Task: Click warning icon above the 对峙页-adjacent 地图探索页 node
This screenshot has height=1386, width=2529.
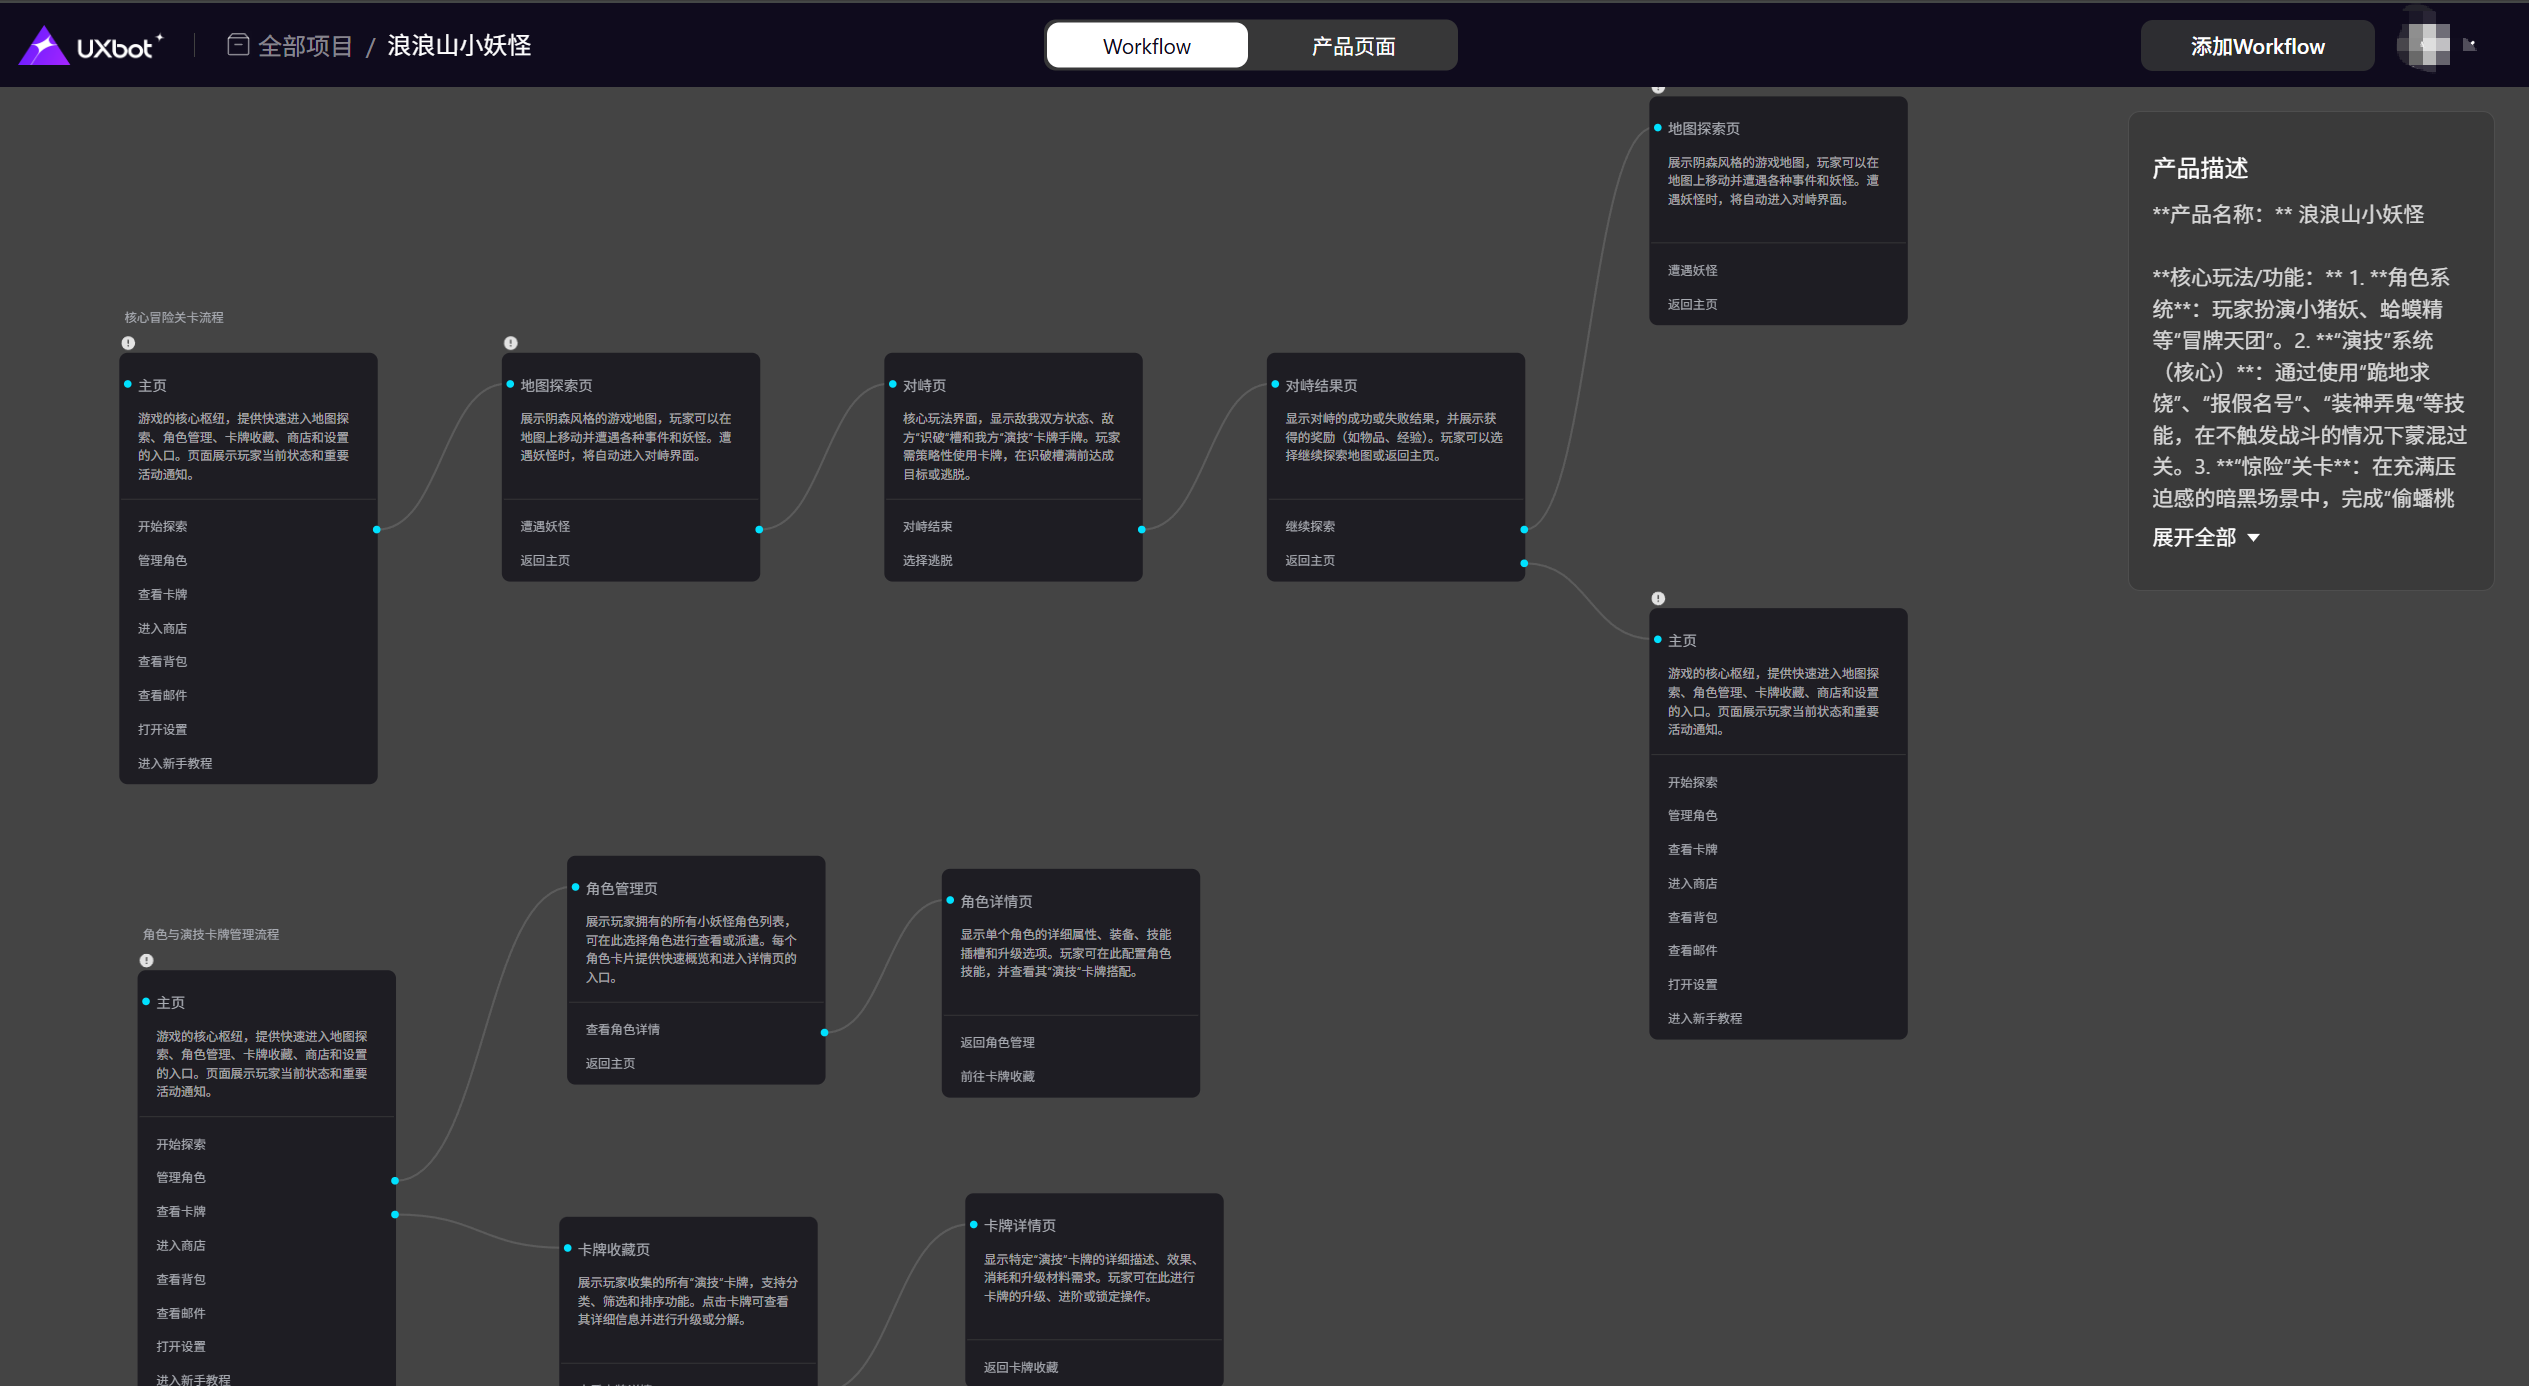Action: click(x=511, y=343)
